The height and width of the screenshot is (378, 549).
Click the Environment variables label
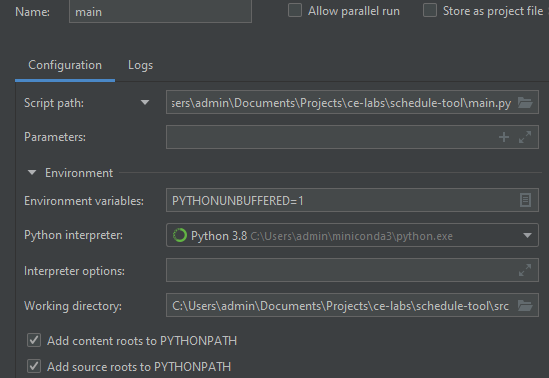[x=84, y=201]
